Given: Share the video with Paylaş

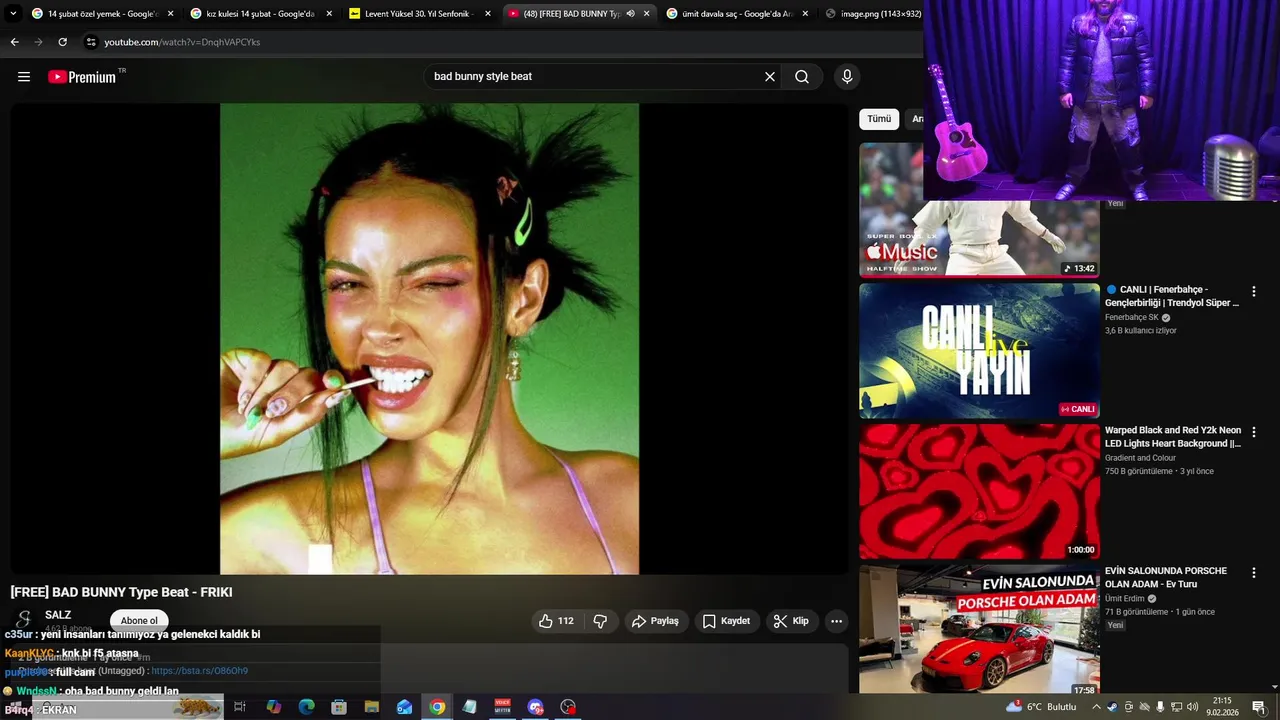Looking at the screenshot, I should pos(655,621).
